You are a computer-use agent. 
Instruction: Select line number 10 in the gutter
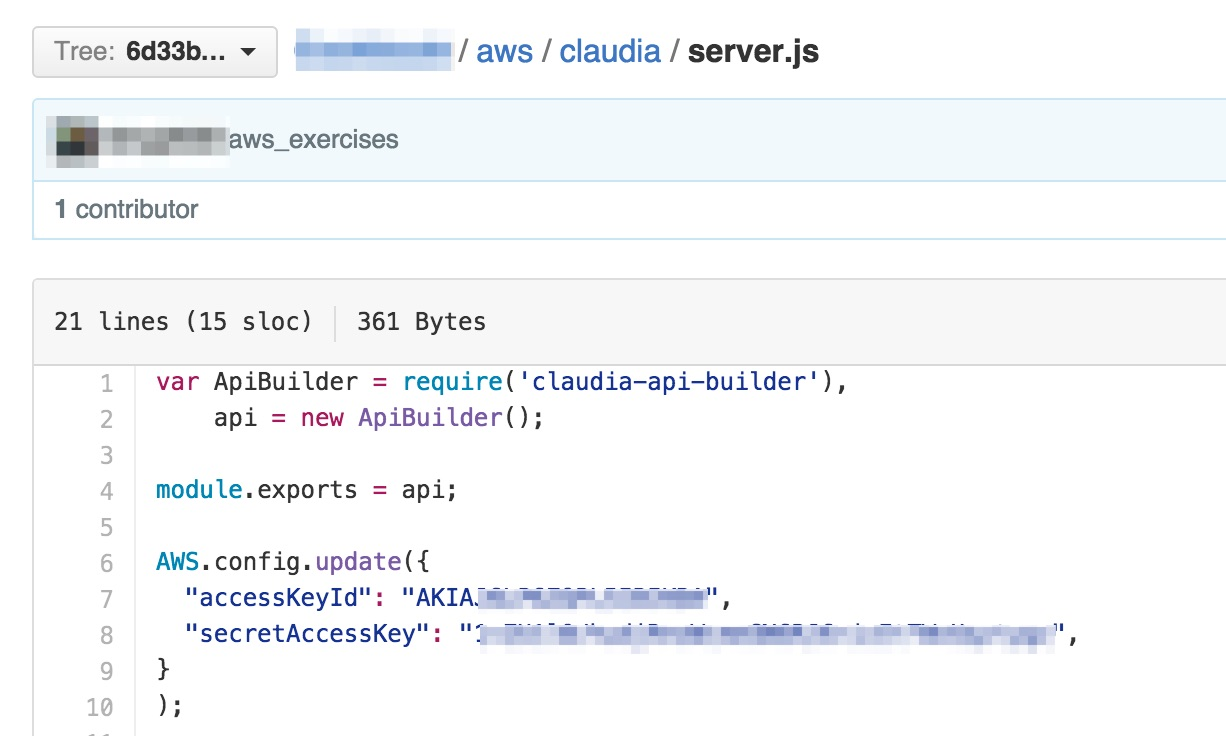(100, 707)
